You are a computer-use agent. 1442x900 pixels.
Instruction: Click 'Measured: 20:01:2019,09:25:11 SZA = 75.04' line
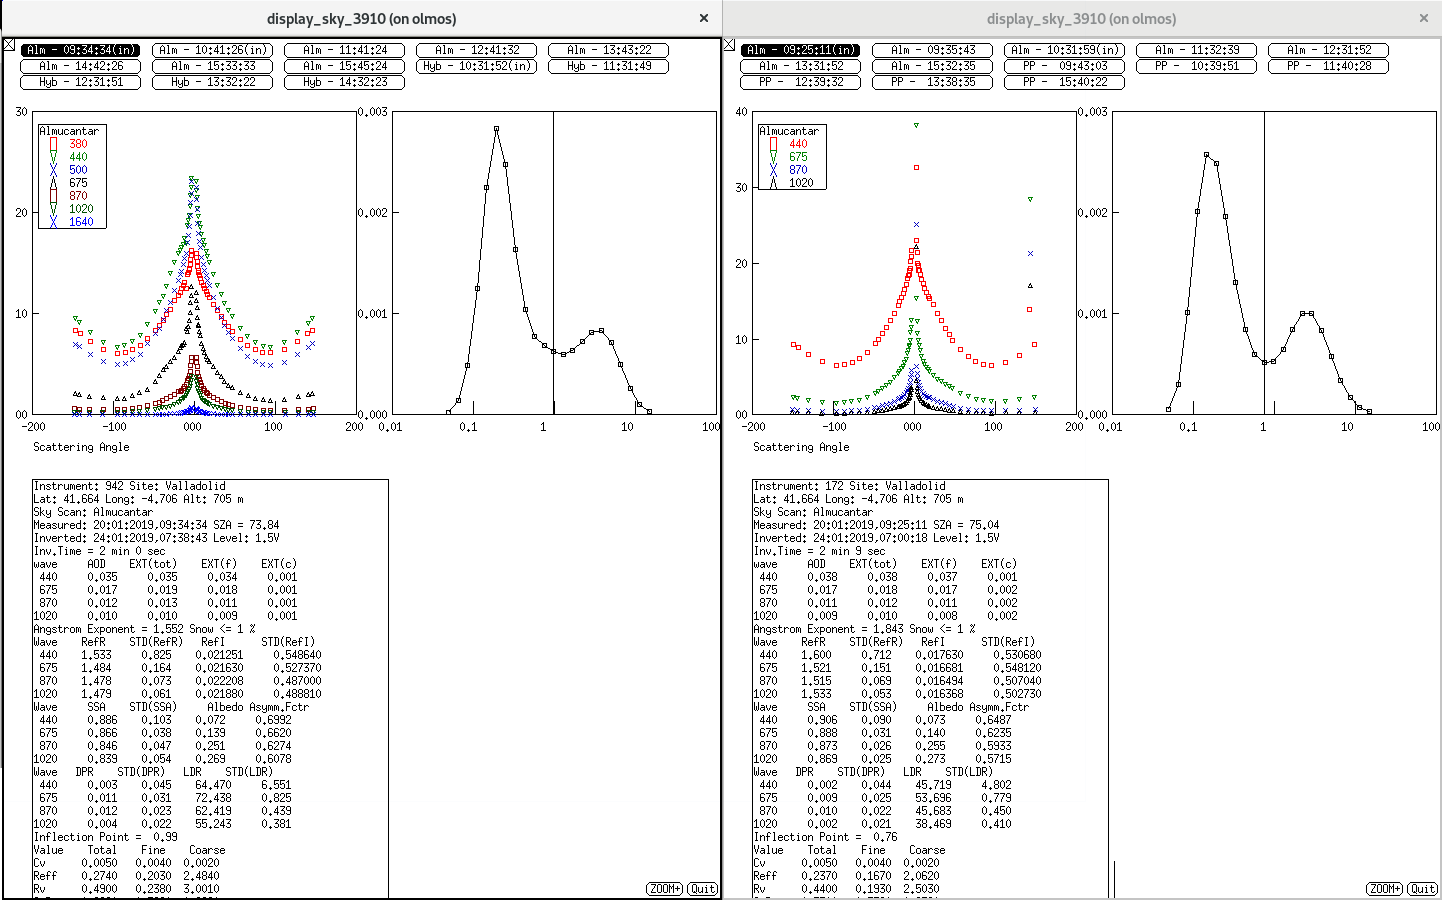click(877, 525)
